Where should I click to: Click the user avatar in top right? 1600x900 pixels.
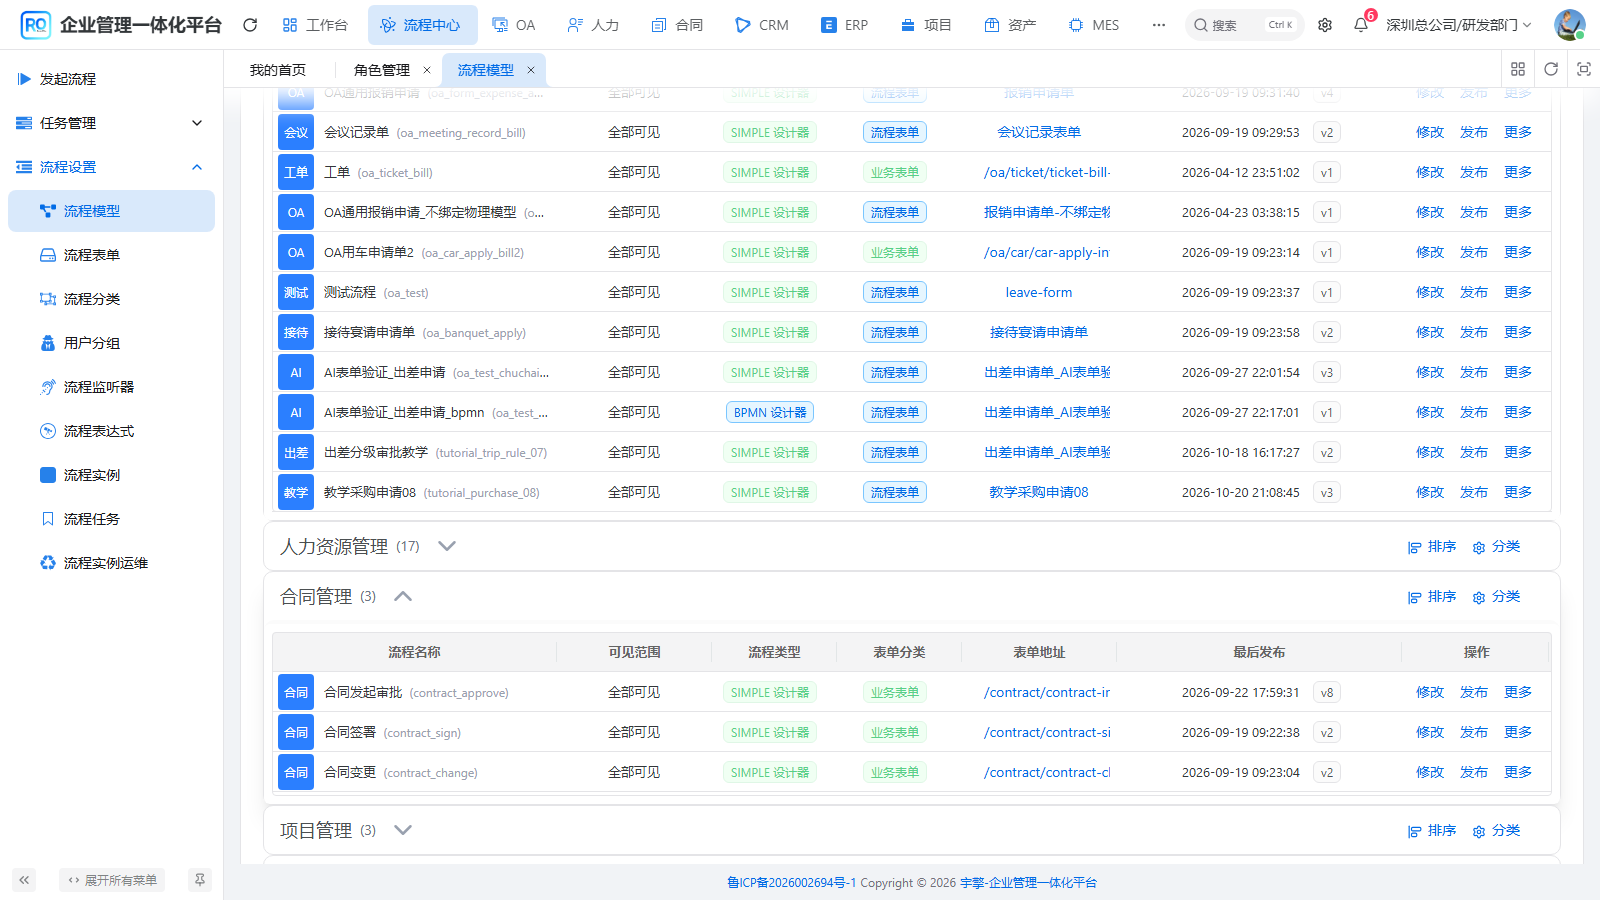click(1569, 25)
